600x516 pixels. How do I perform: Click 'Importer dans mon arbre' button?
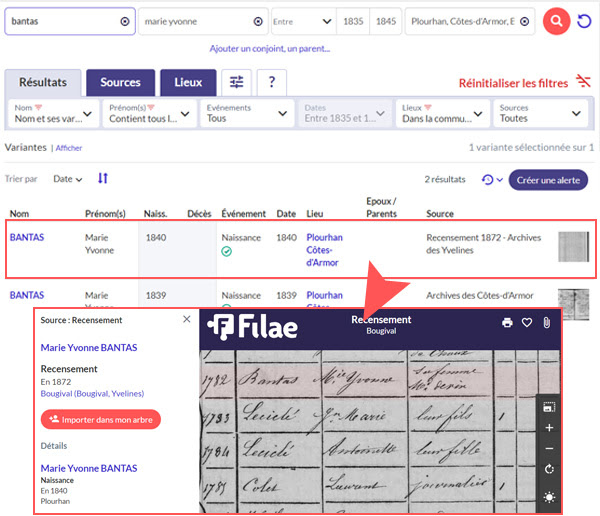(x=100, y=420)
